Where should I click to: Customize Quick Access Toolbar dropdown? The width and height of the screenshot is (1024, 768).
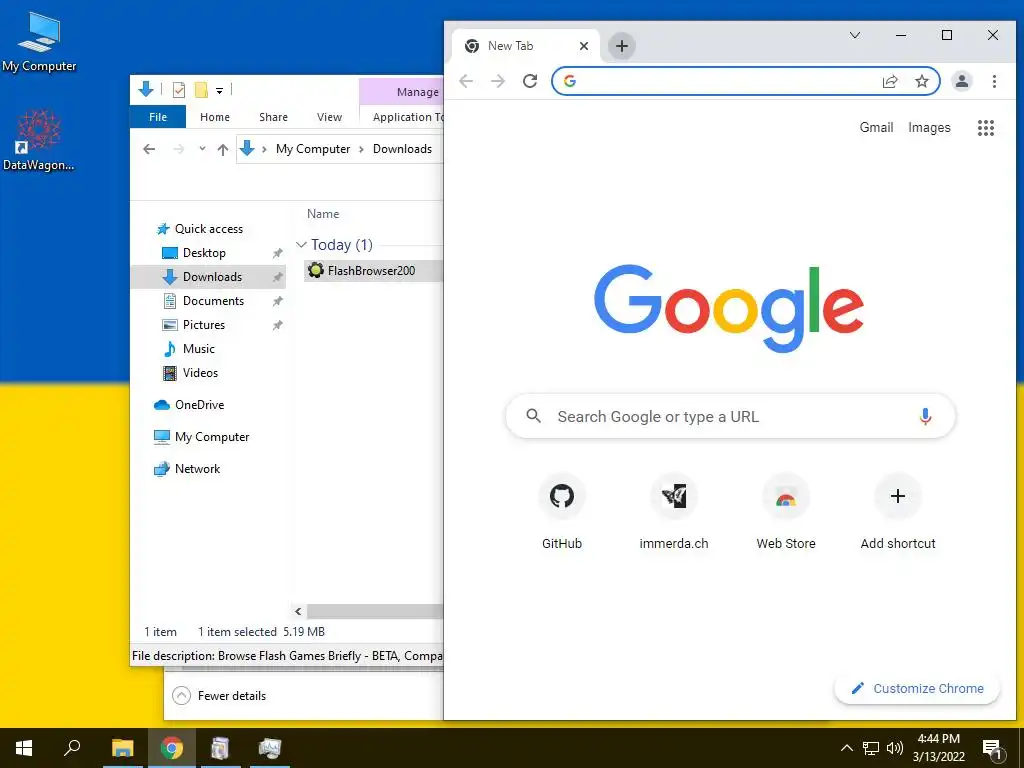[219, 90]
